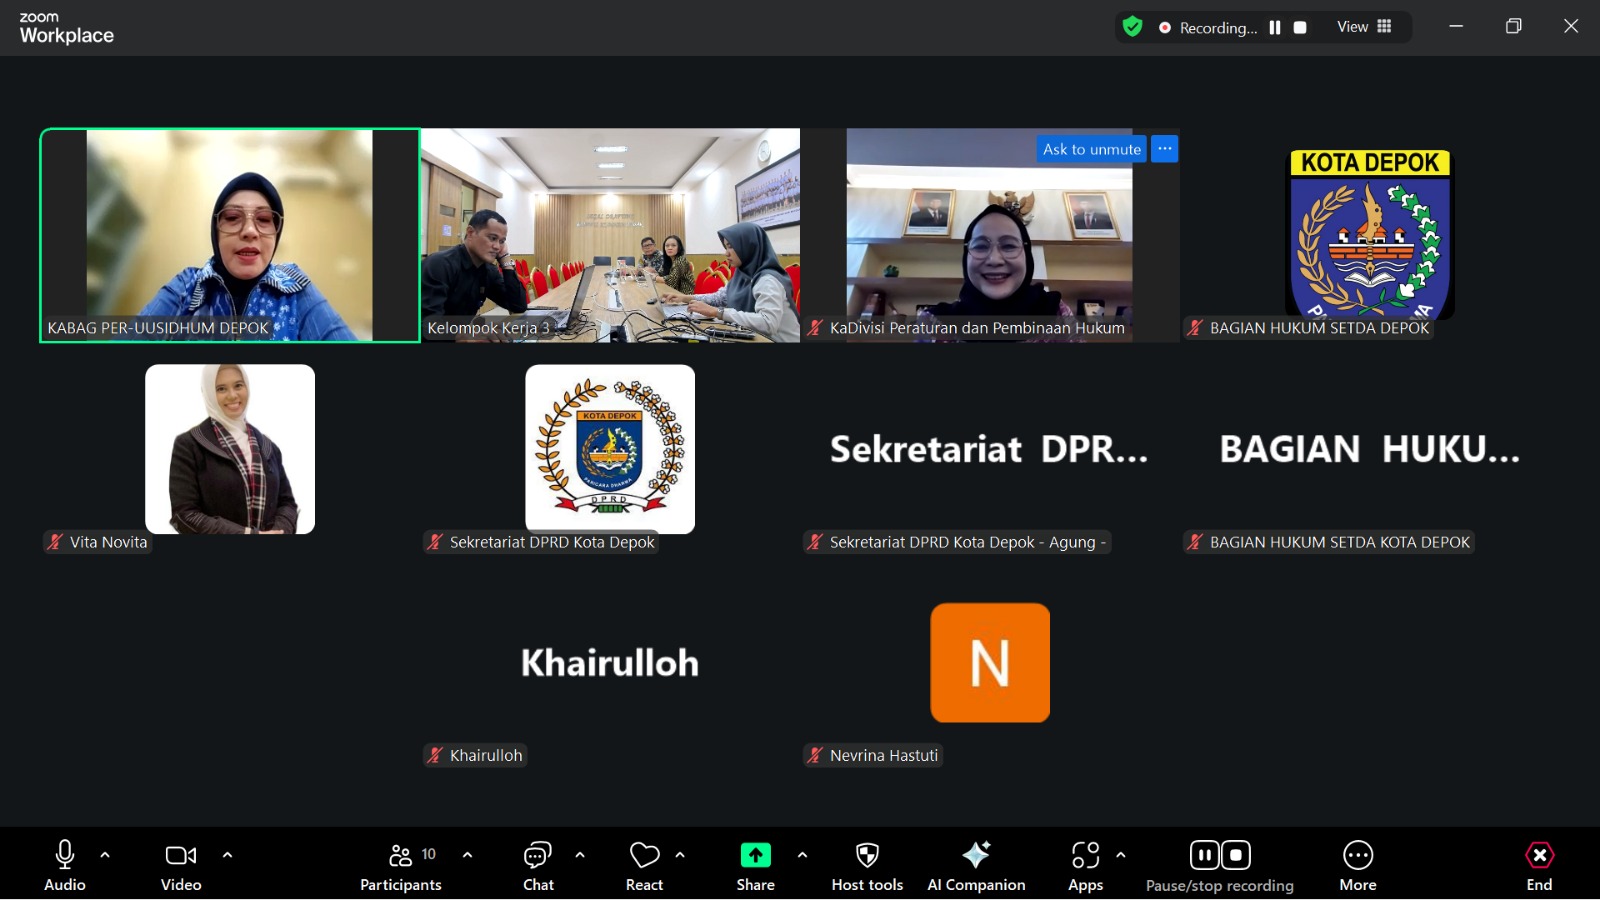Click the green Share screen icon
The width and height of the screenshot is (1600, 900).
coord(755,856)
